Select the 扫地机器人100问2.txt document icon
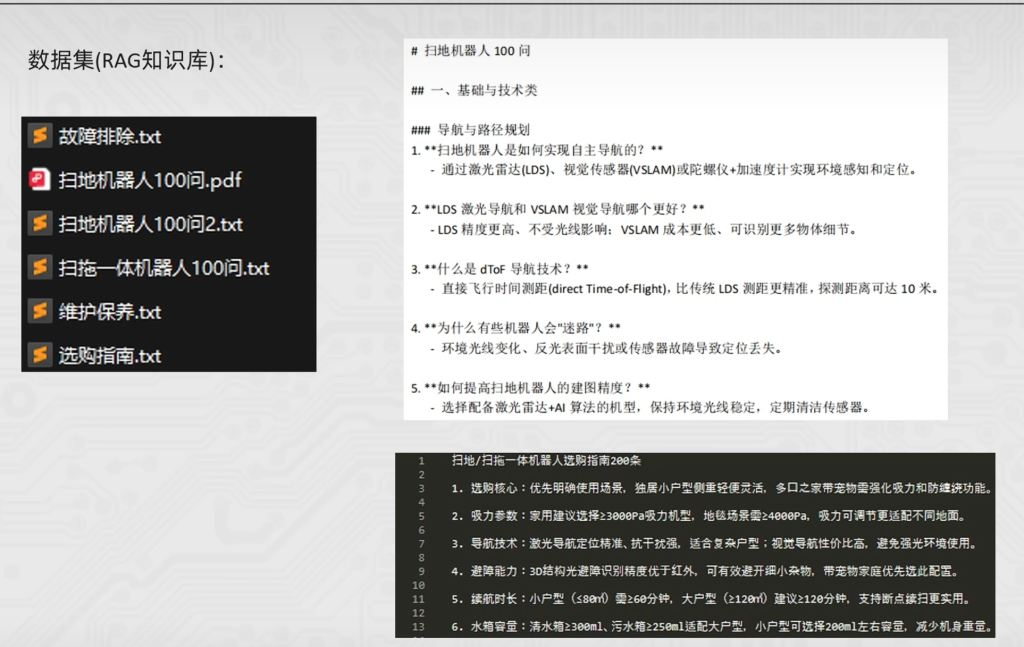The width and height of the screenshot is (1024, 647). [x=38, y=223]
